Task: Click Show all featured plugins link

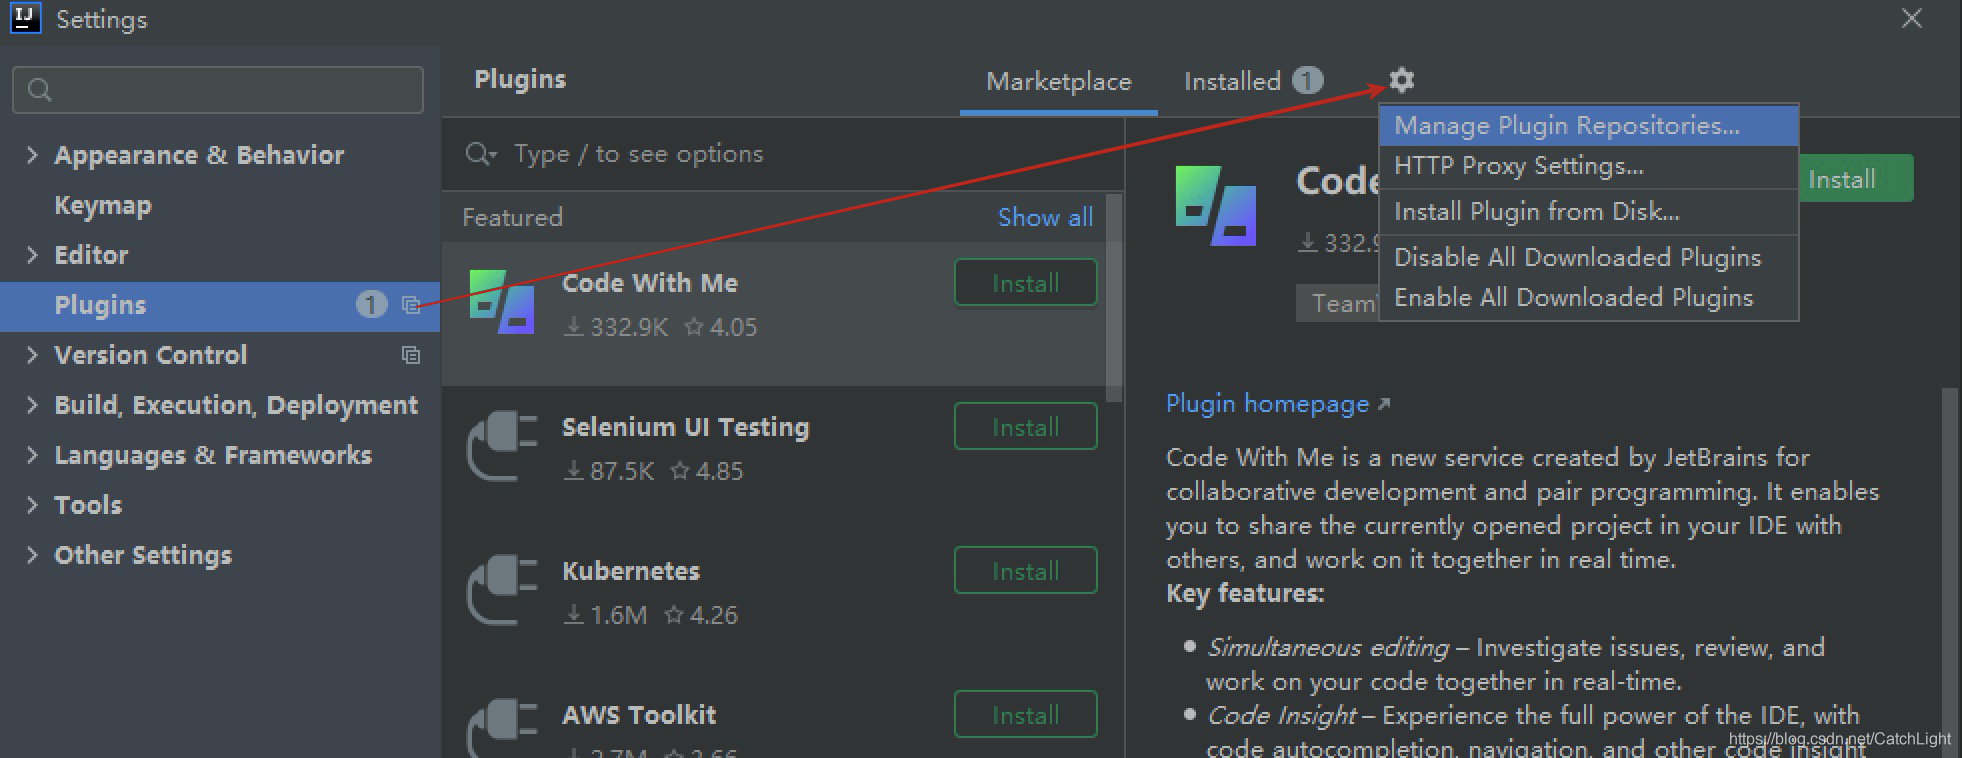Action: [x=1045, y=217]
